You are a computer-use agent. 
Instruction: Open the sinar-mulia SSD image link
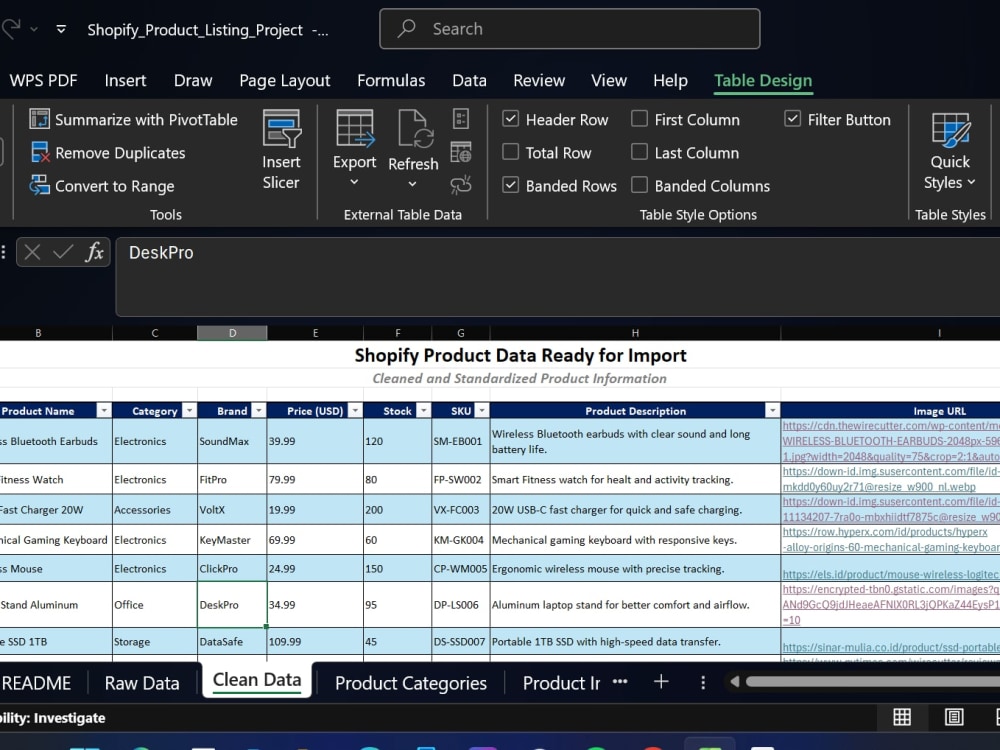pos(890,647)
